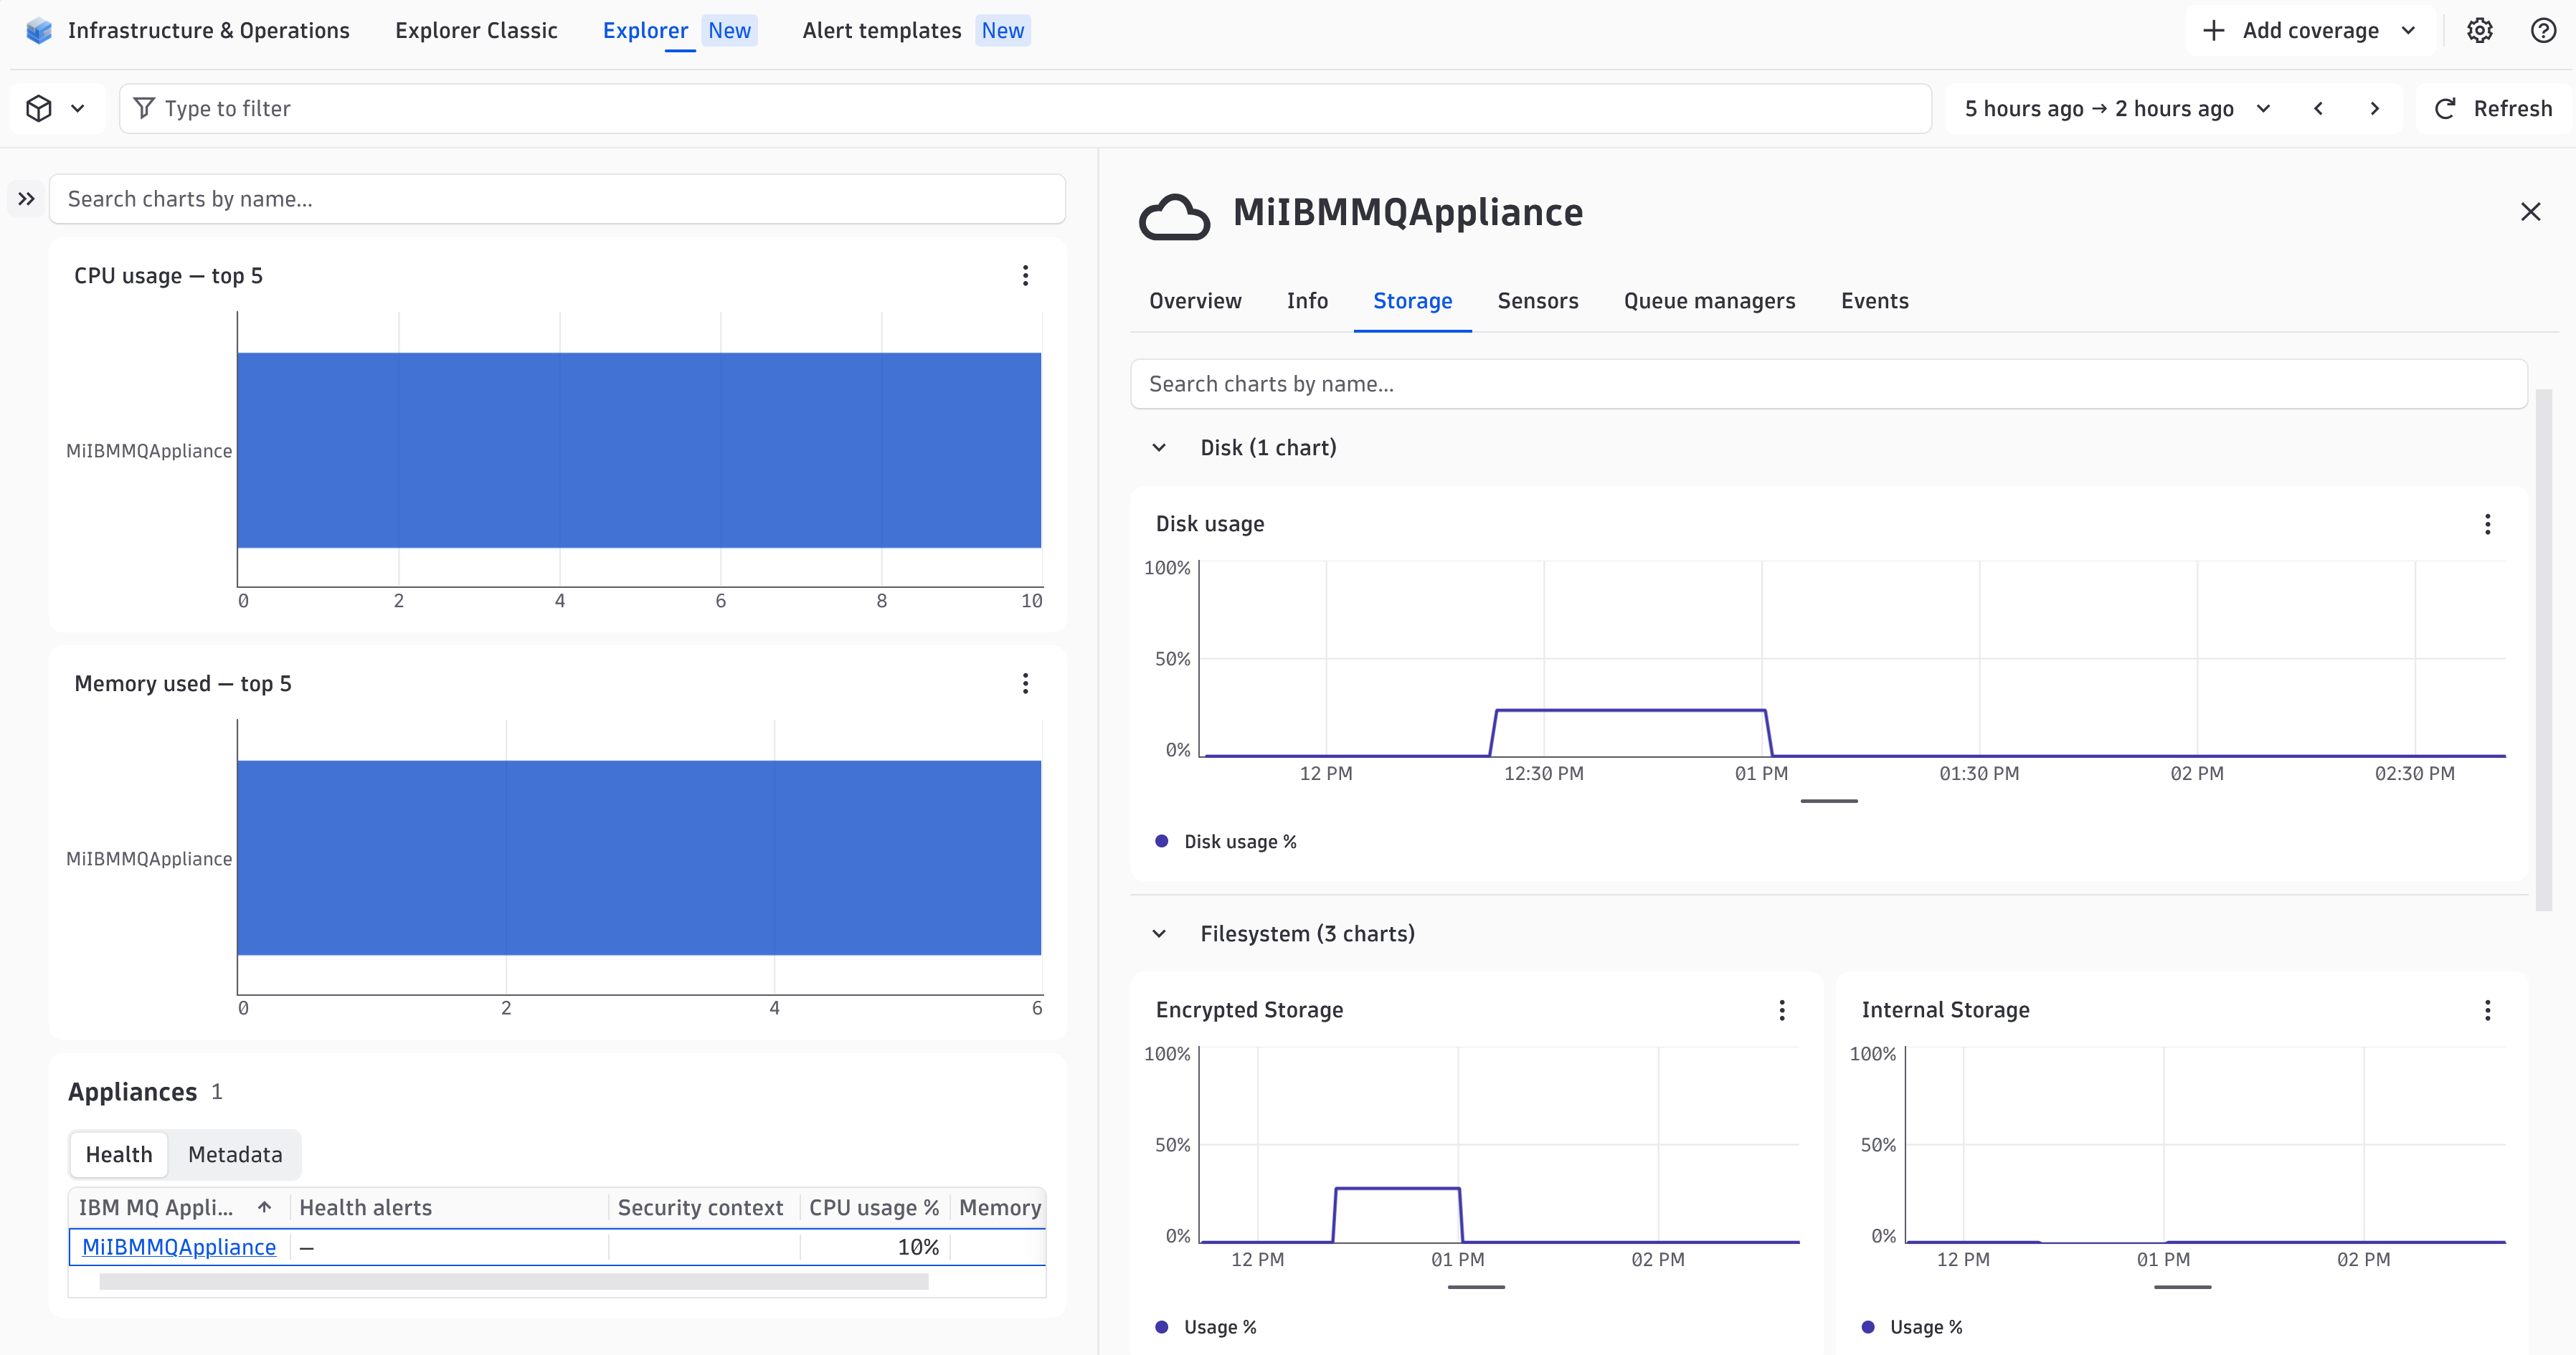
Task: Open the Encrypted Storage chart menu
Action: tap(1781, 1010)
